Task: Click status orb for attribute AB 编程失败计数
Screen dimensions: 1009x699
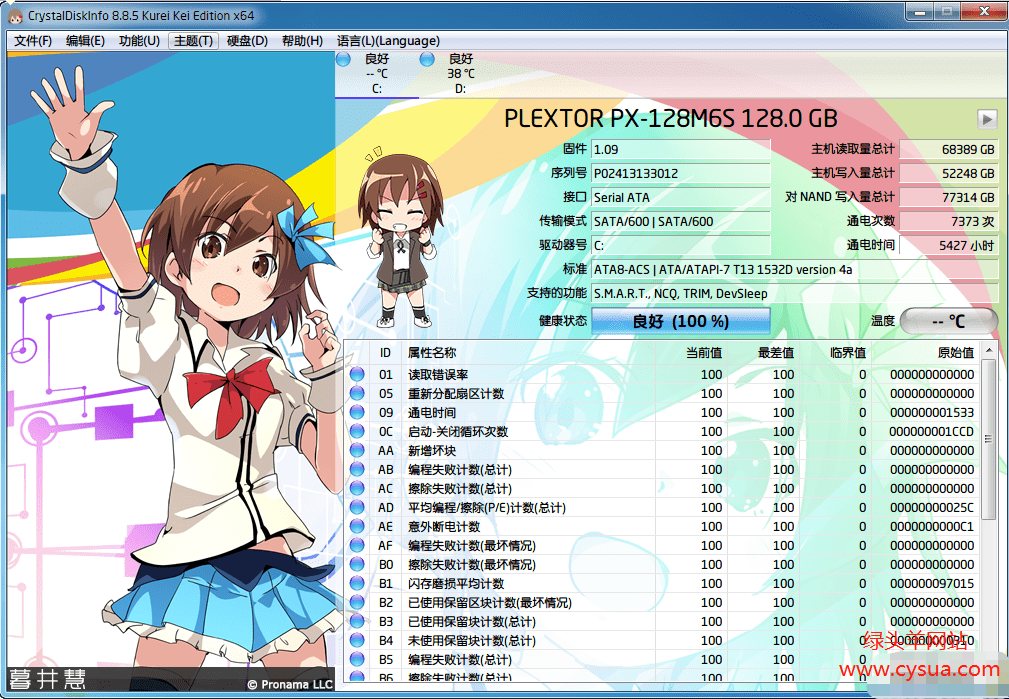Action: (x=357, y=469)
